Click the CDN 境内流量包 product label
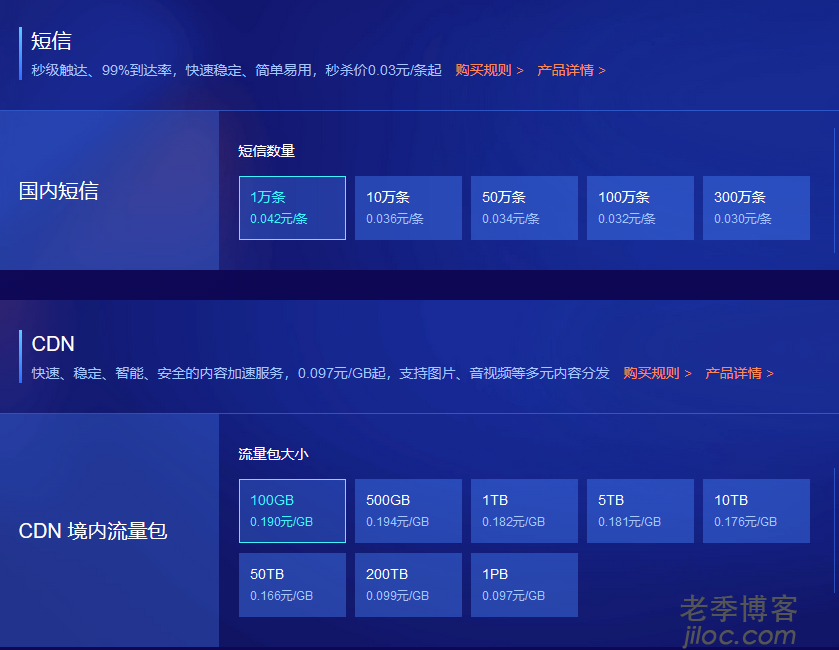This screenshot has width=839, height=650. click(x=93, y=531)
